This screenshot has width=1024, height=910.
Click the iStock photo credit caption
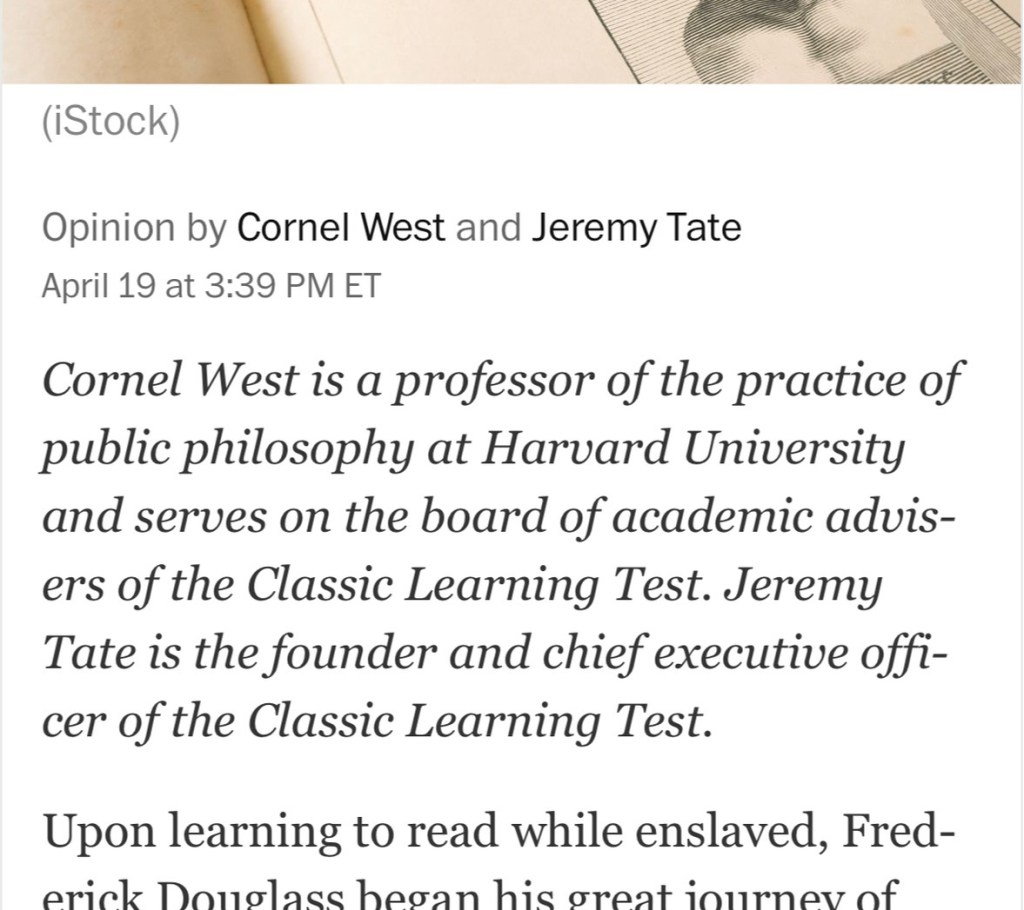[x=110, y=122]
